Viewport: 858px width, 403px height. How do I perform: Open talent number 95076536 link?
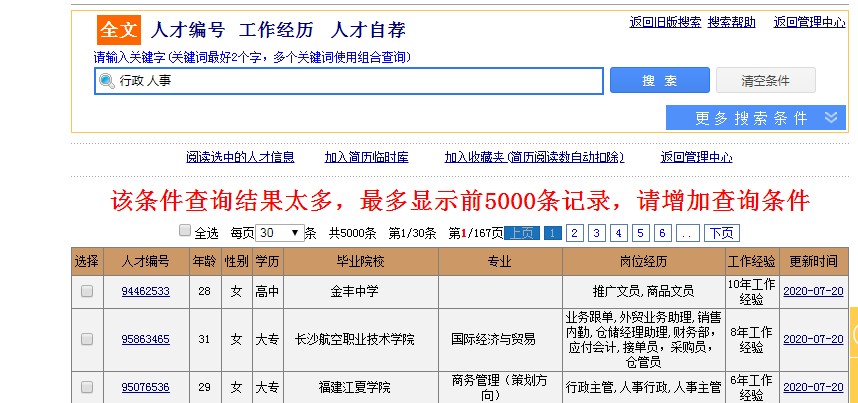tap(146, 388)
